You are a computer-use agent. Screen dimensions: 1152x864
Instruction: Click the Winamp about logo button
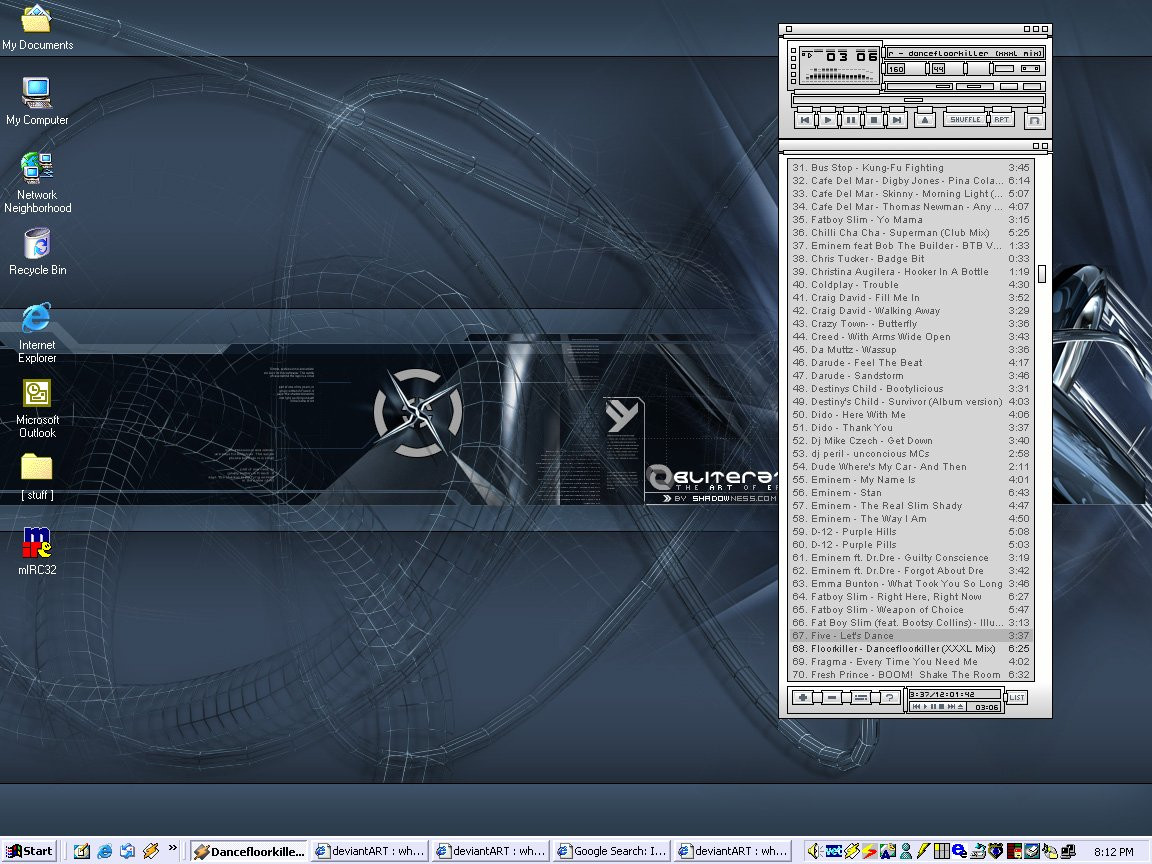[1034, 120]
